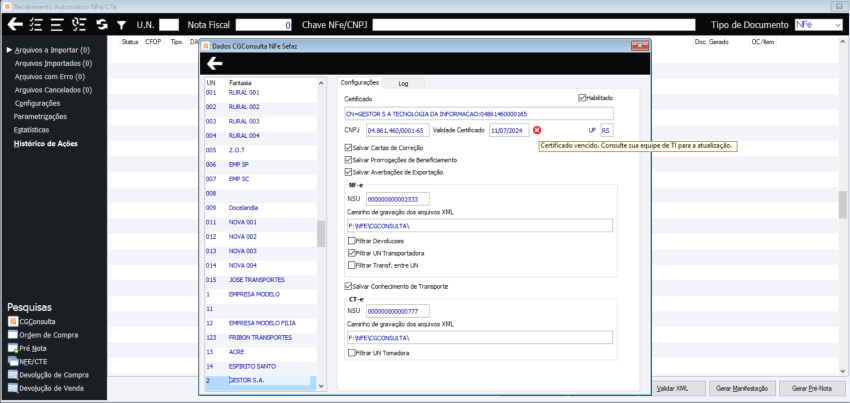Click NF-e XML path field
This screenshot has height=403, width=850.
click(x=480, y=226)
